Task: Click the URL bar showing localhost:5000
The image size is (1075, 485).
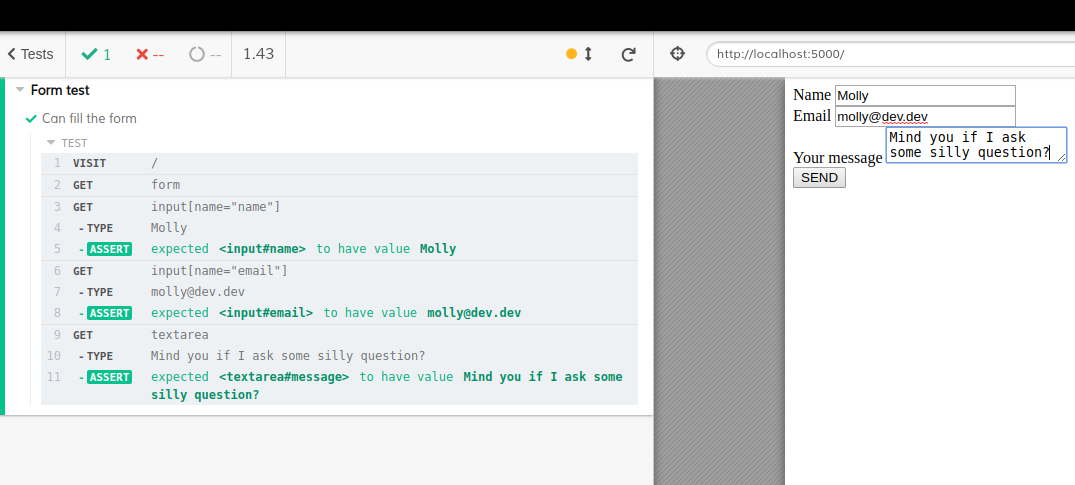Action: pyautogui.click(x=891, y=54)
